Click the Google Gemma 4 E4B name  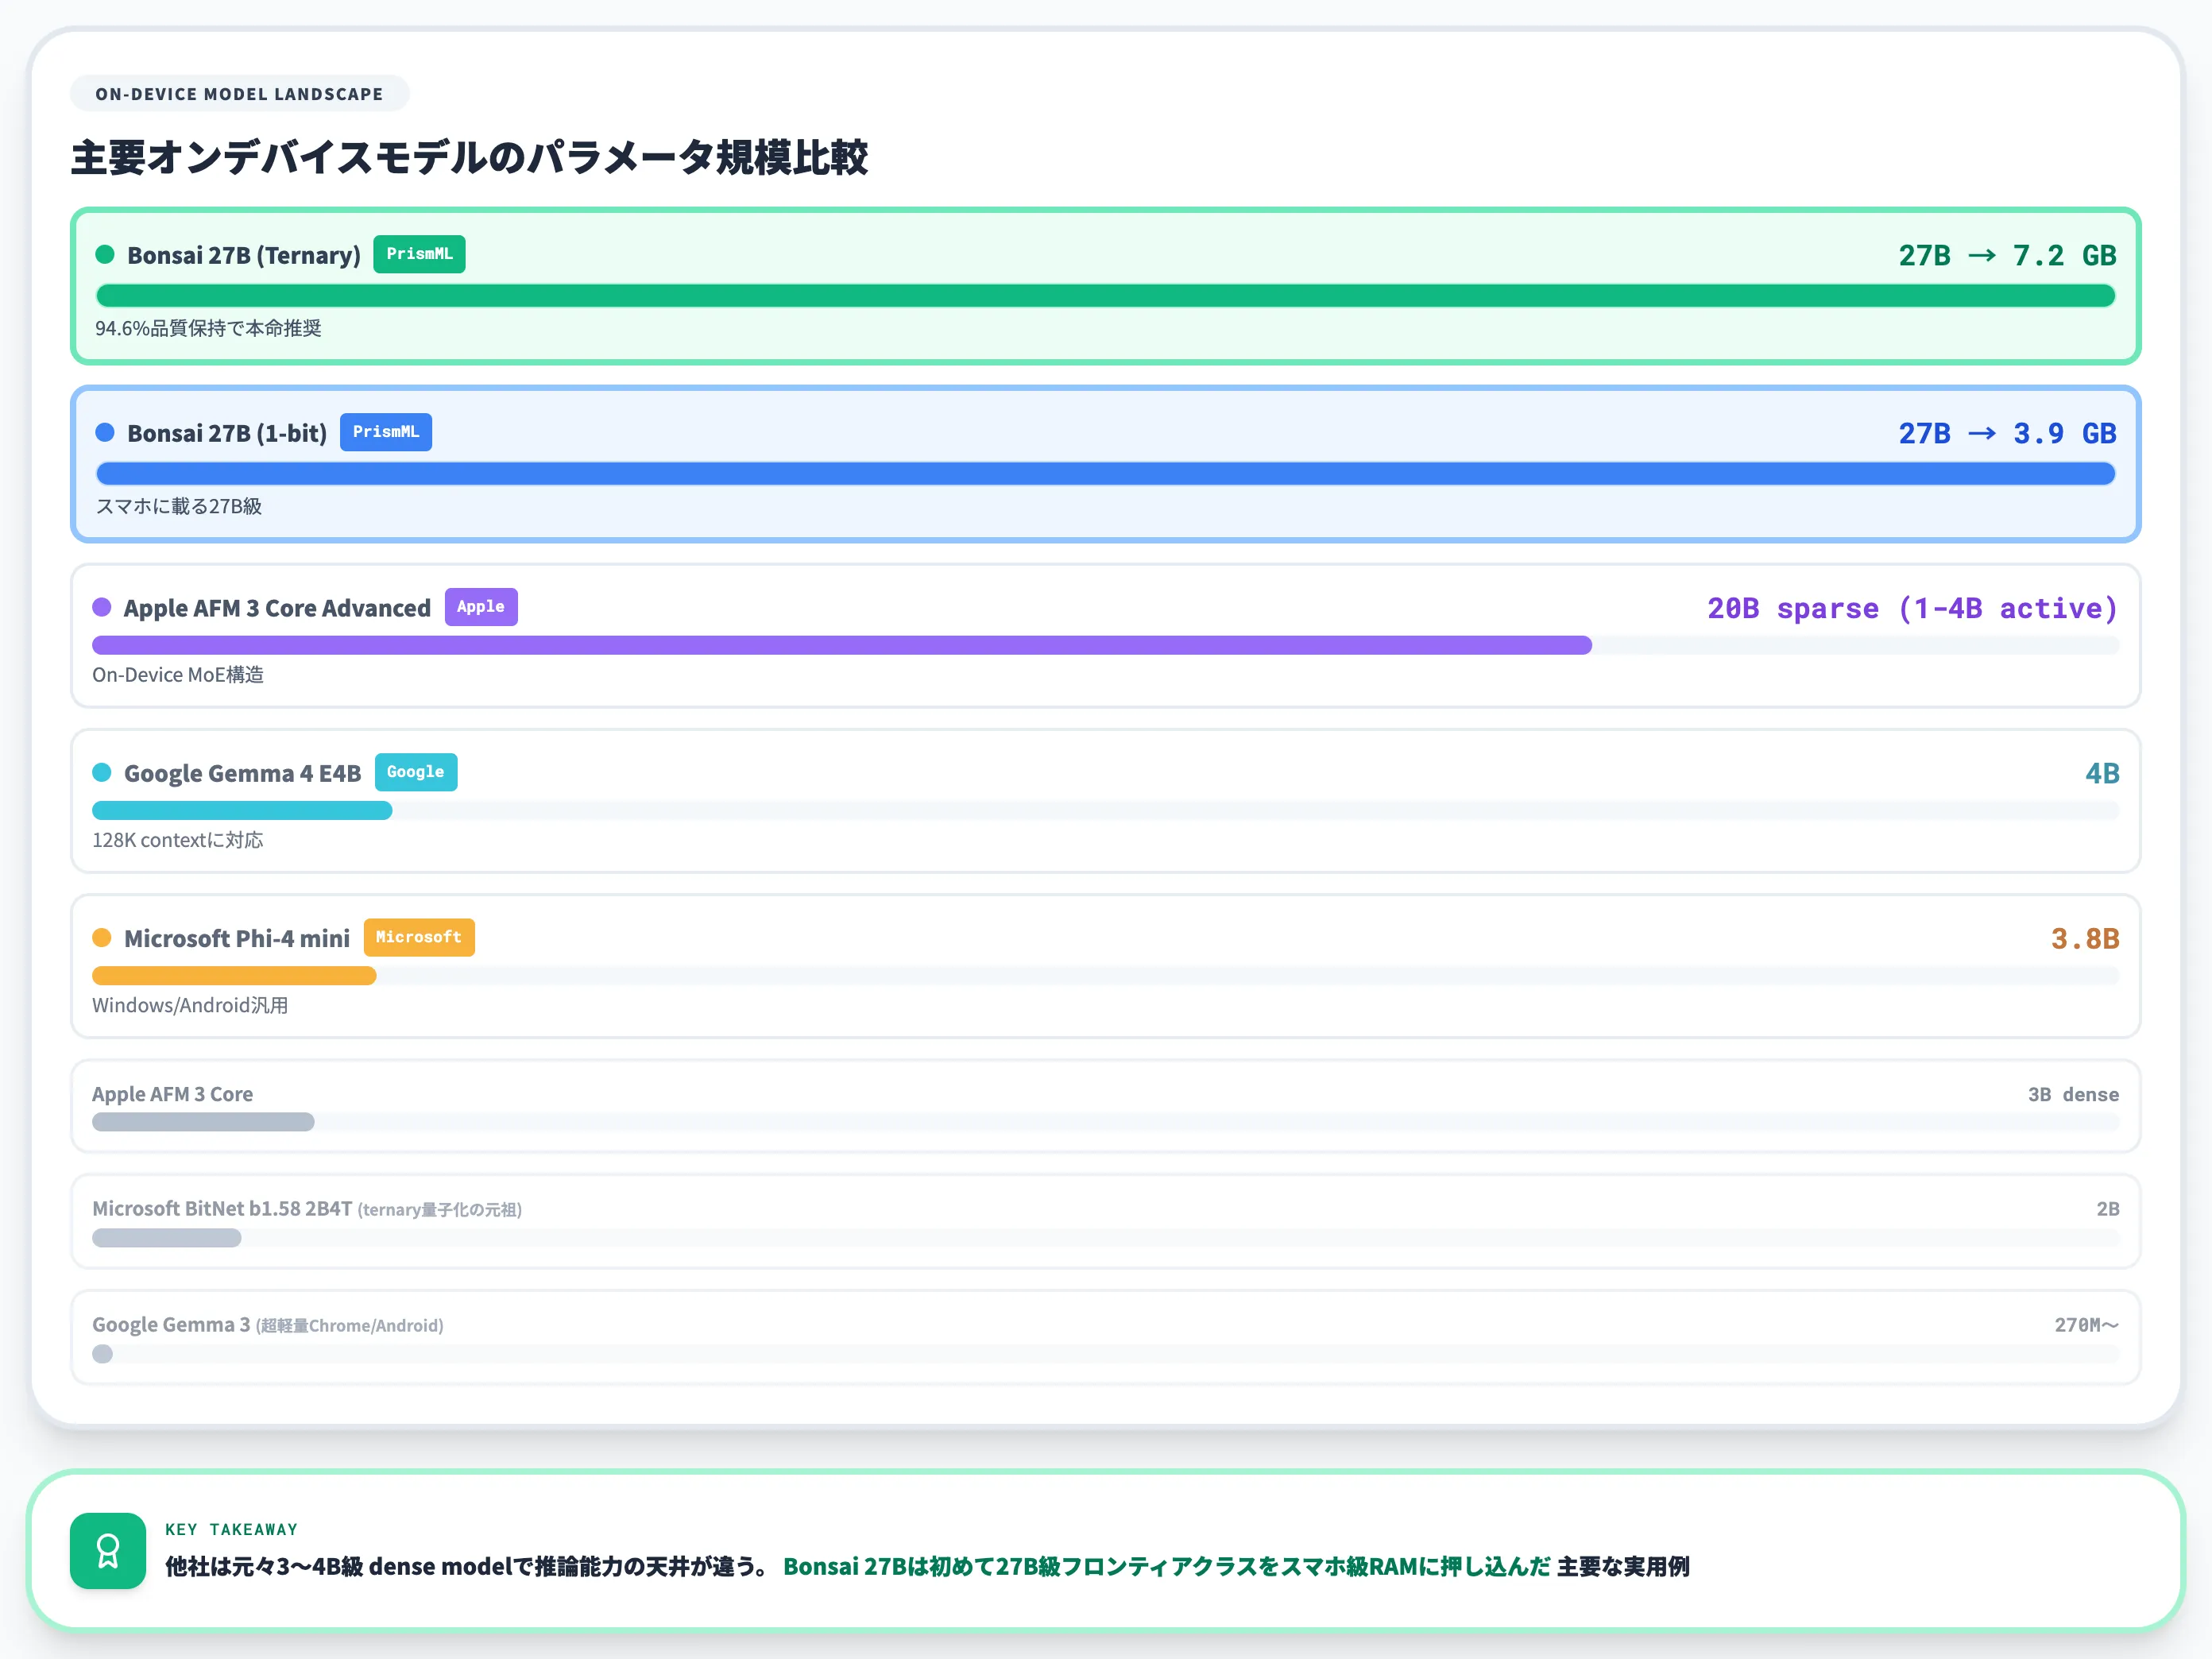[x=242, y=773]
